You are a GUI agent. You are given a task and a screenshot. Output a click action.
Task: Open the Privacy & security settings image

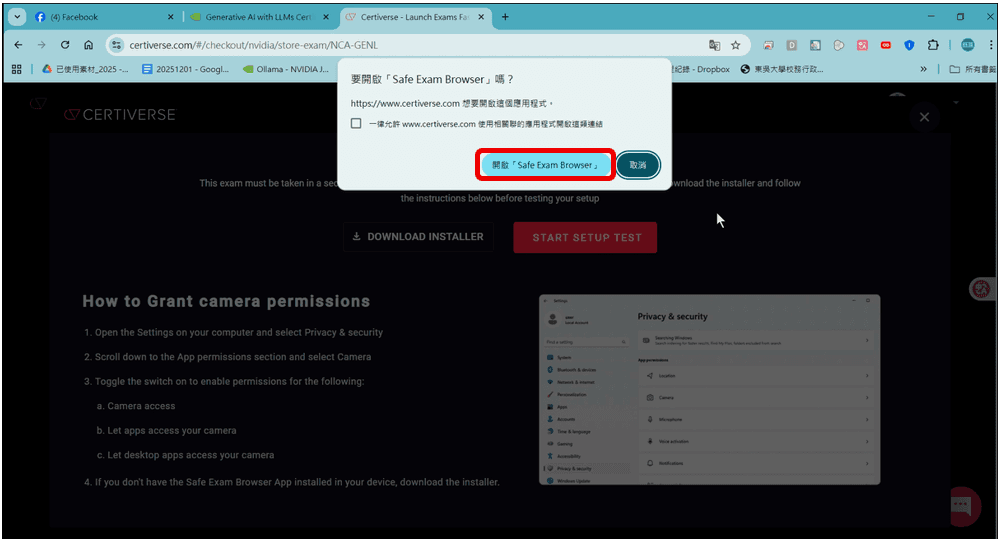(709, 389)
